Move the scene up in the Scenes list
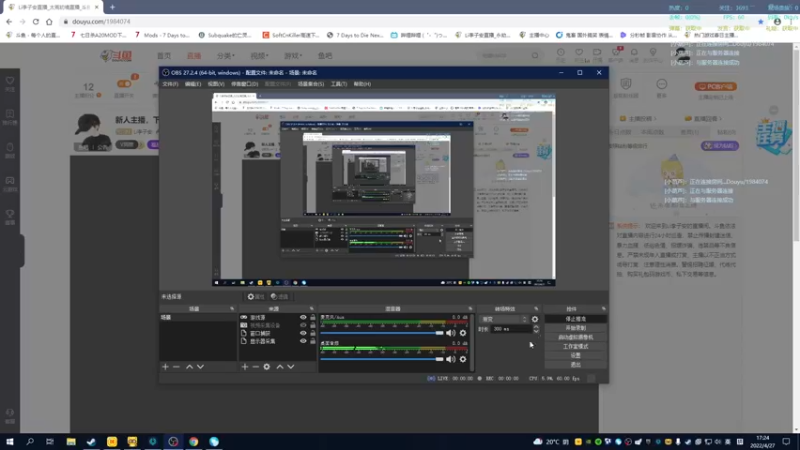The width and height of the screenshot is (800, 450). (x=189, y=367)
